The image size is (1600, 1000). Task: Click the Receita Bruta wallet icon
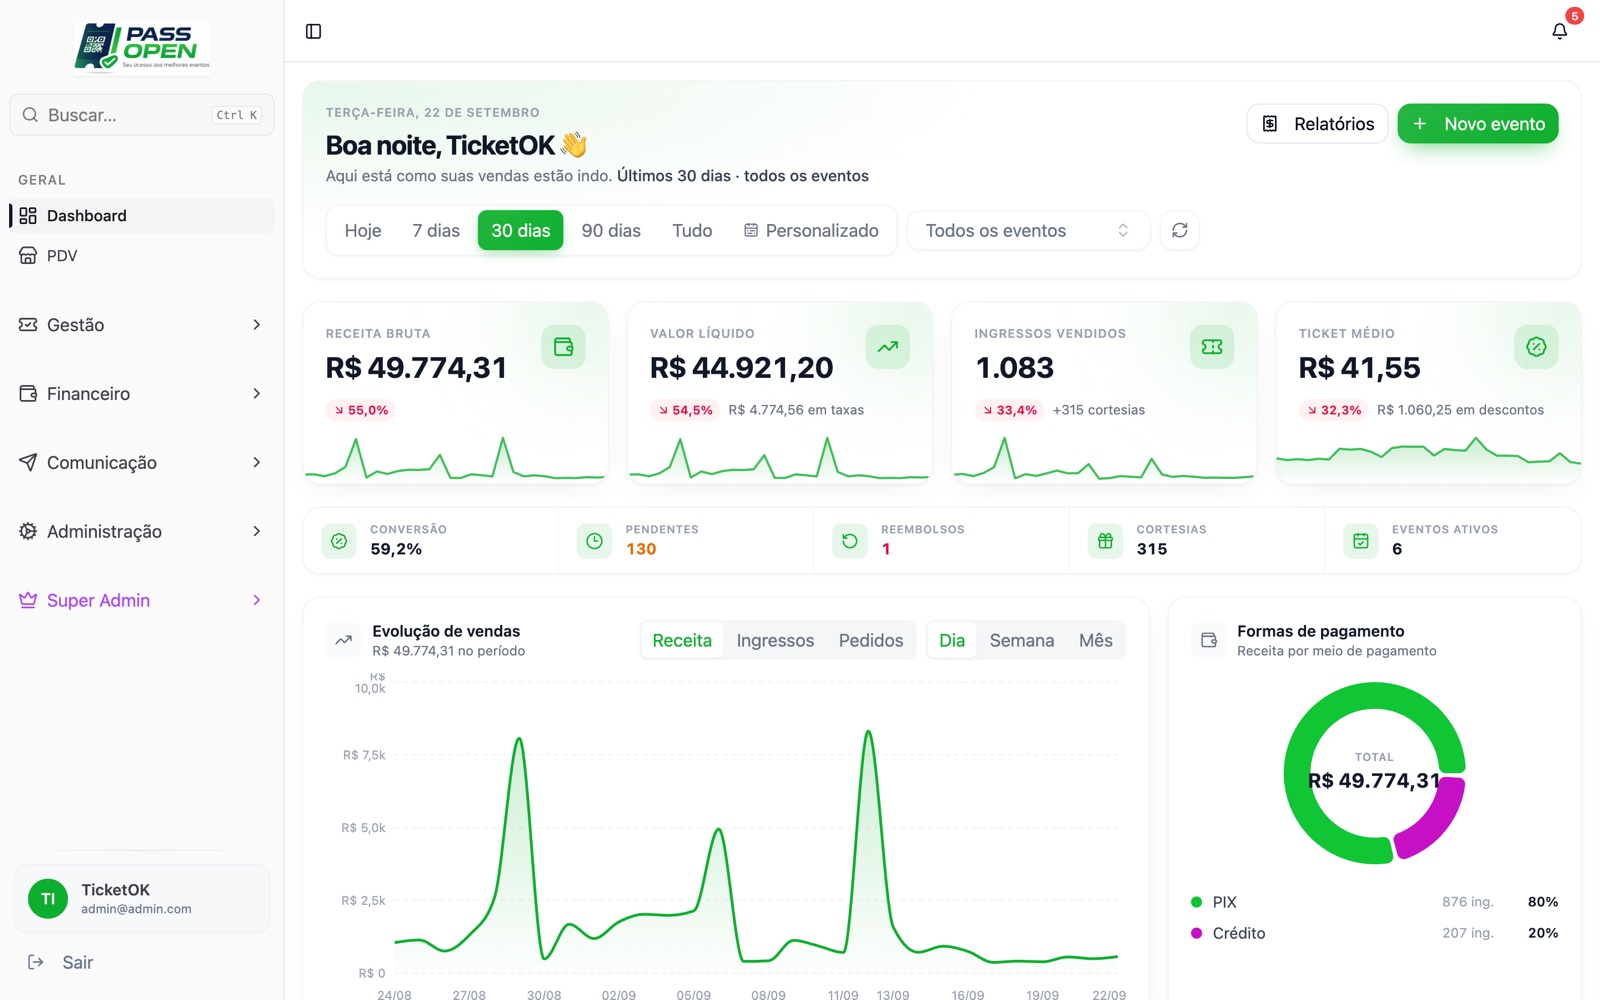pyautogui.click(x=564, y=347)
